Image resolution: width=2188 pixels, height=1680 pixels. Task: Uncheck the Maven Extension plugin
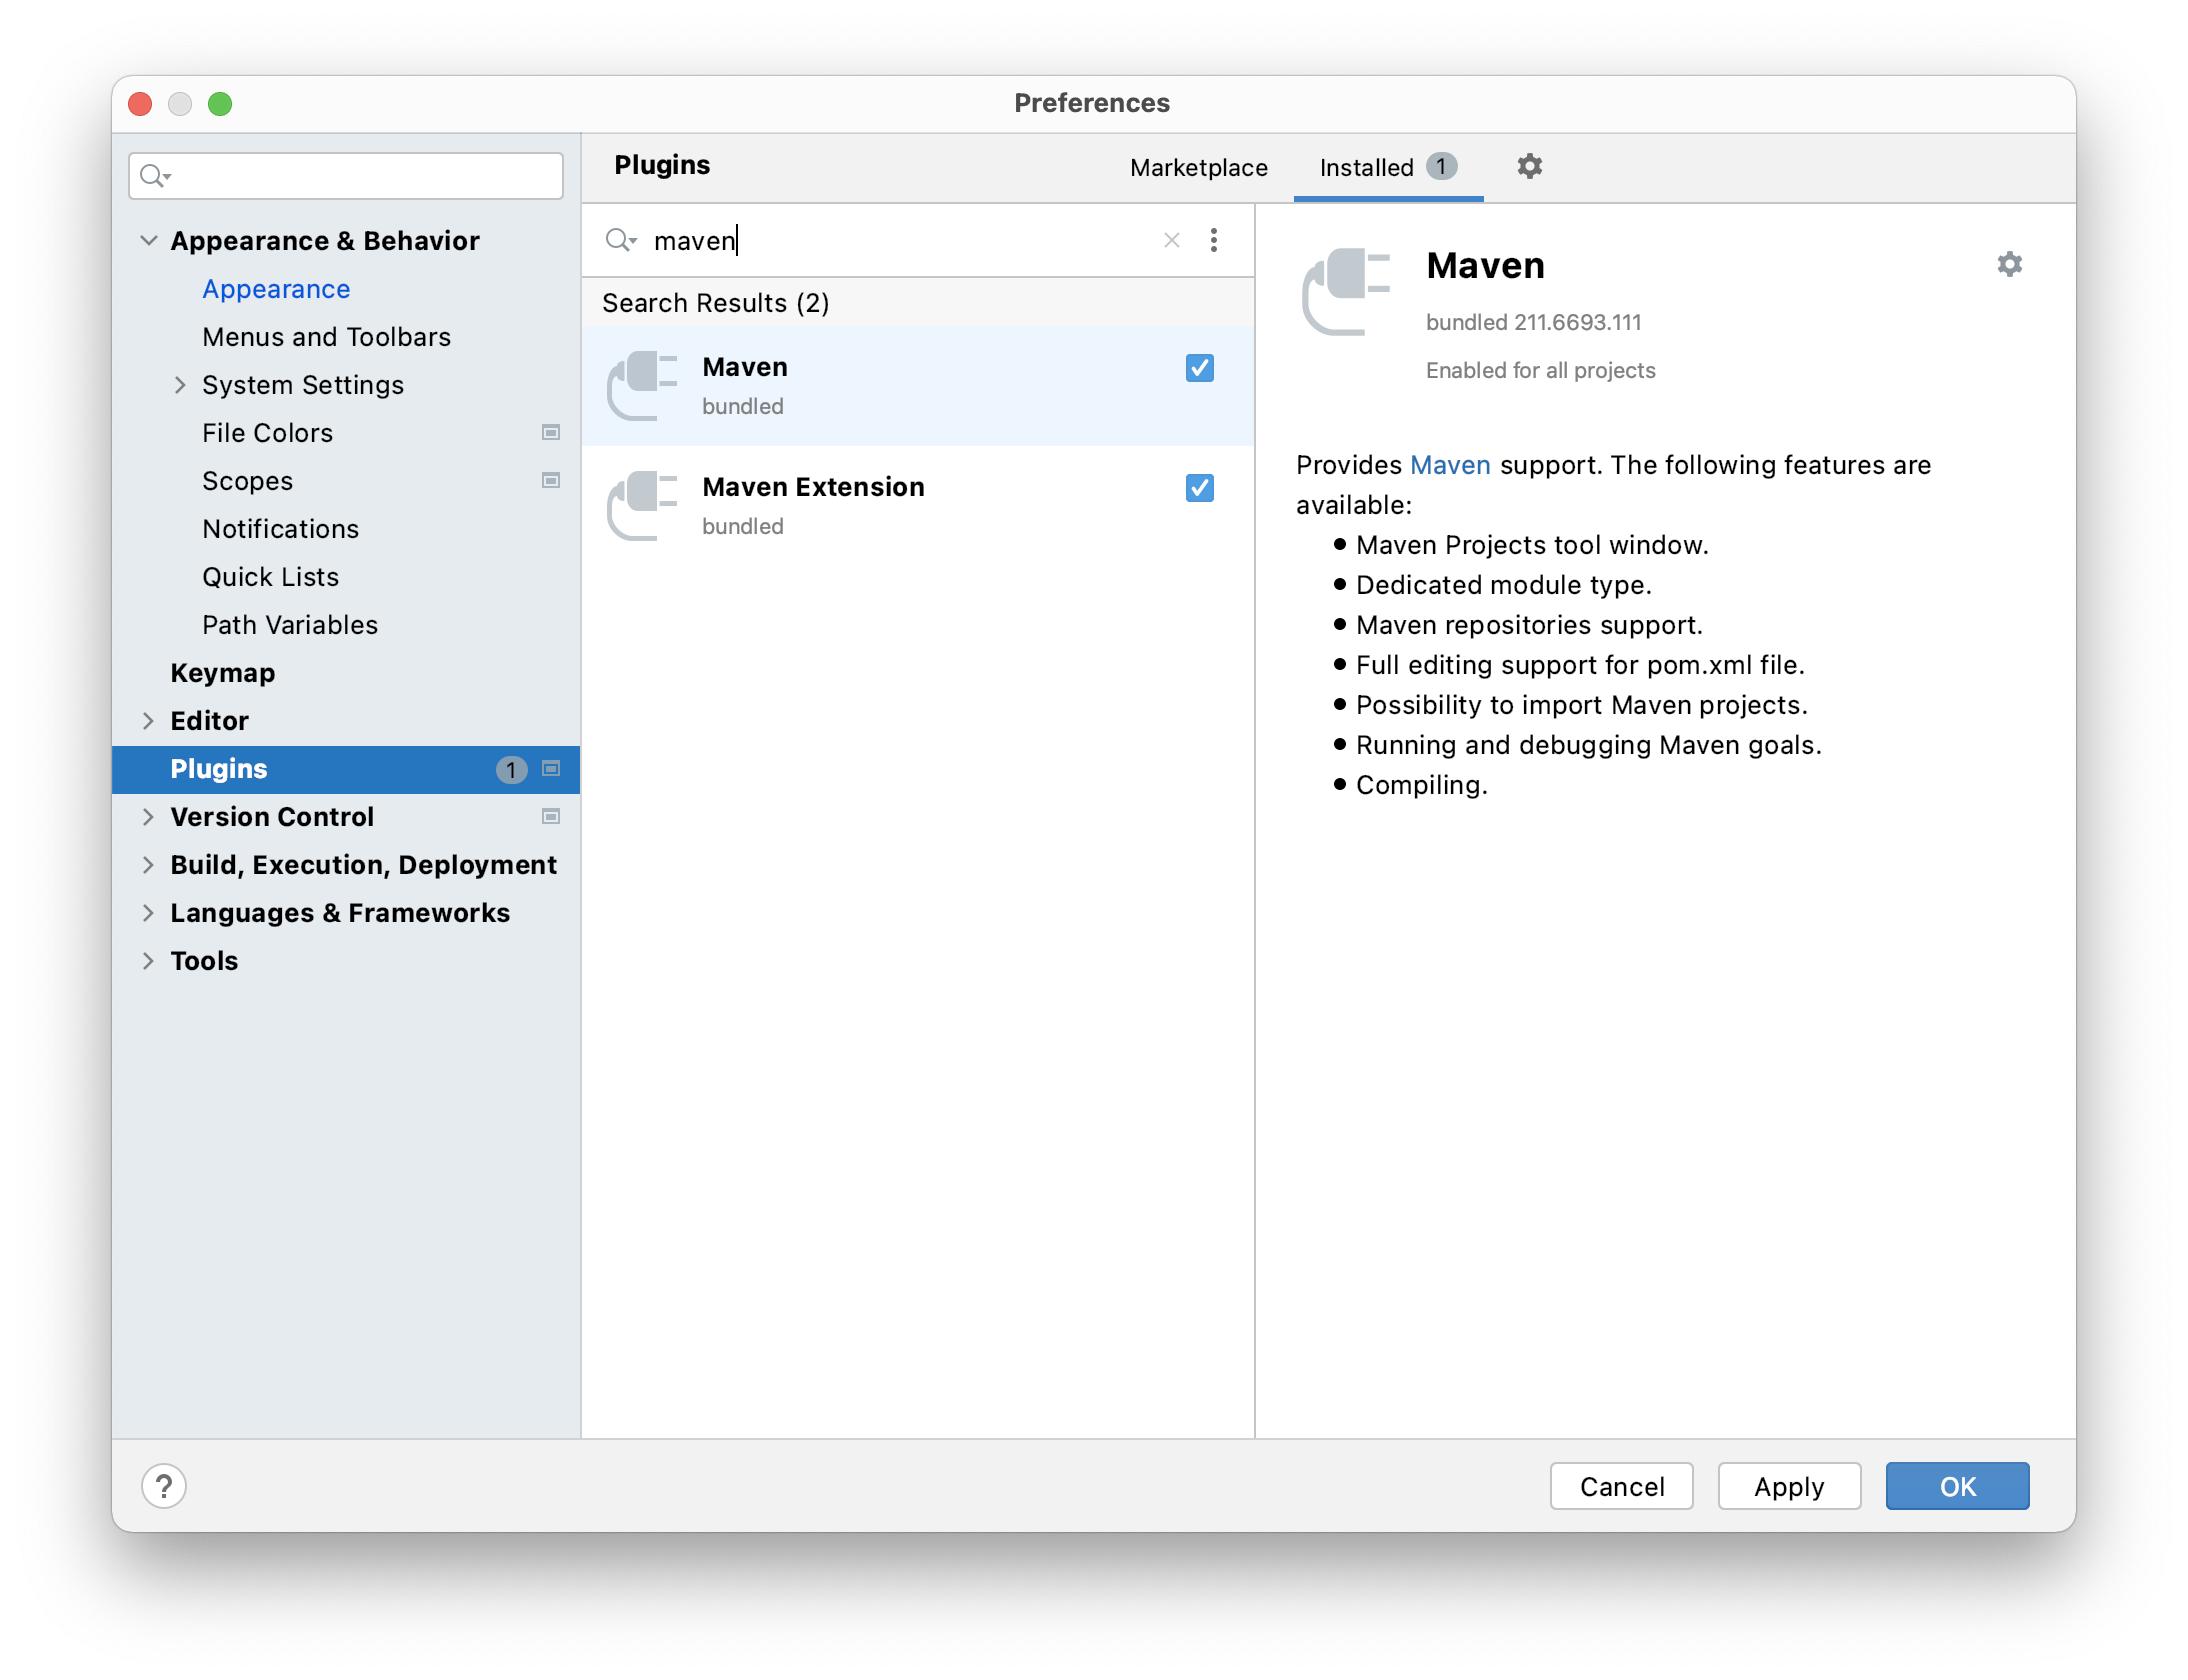(1199, 488)
